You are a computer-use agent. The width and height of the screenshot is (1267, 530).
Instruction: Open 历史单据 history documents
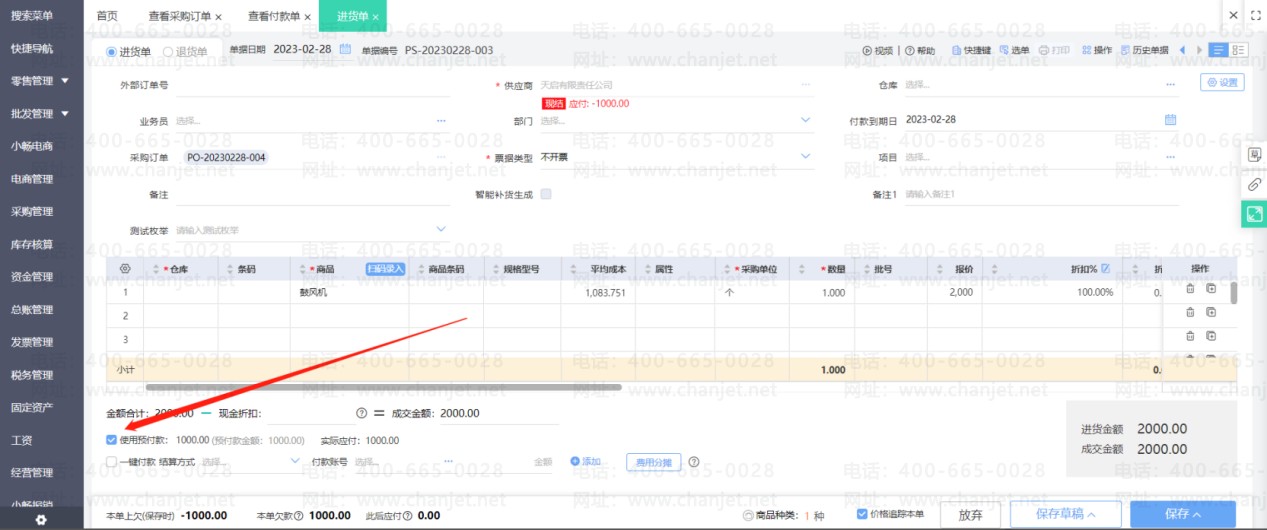click(1144, 50)
